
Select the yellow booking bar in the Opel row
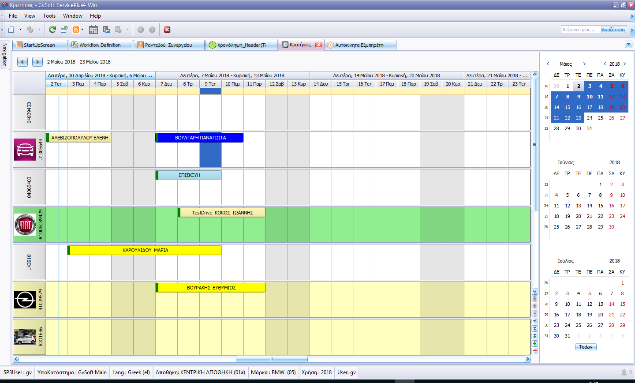211,288
